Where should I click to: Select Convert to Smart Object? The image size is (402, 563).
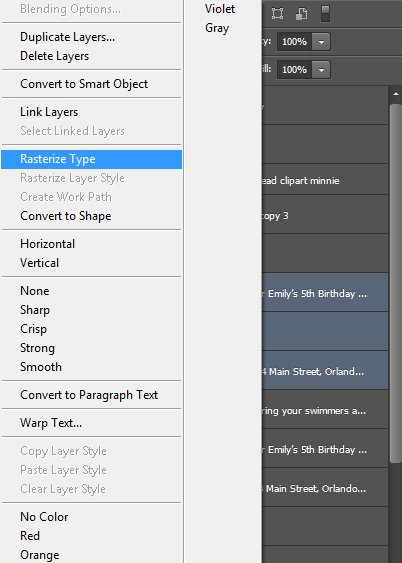pyautogui.click(x=84, y=84)
